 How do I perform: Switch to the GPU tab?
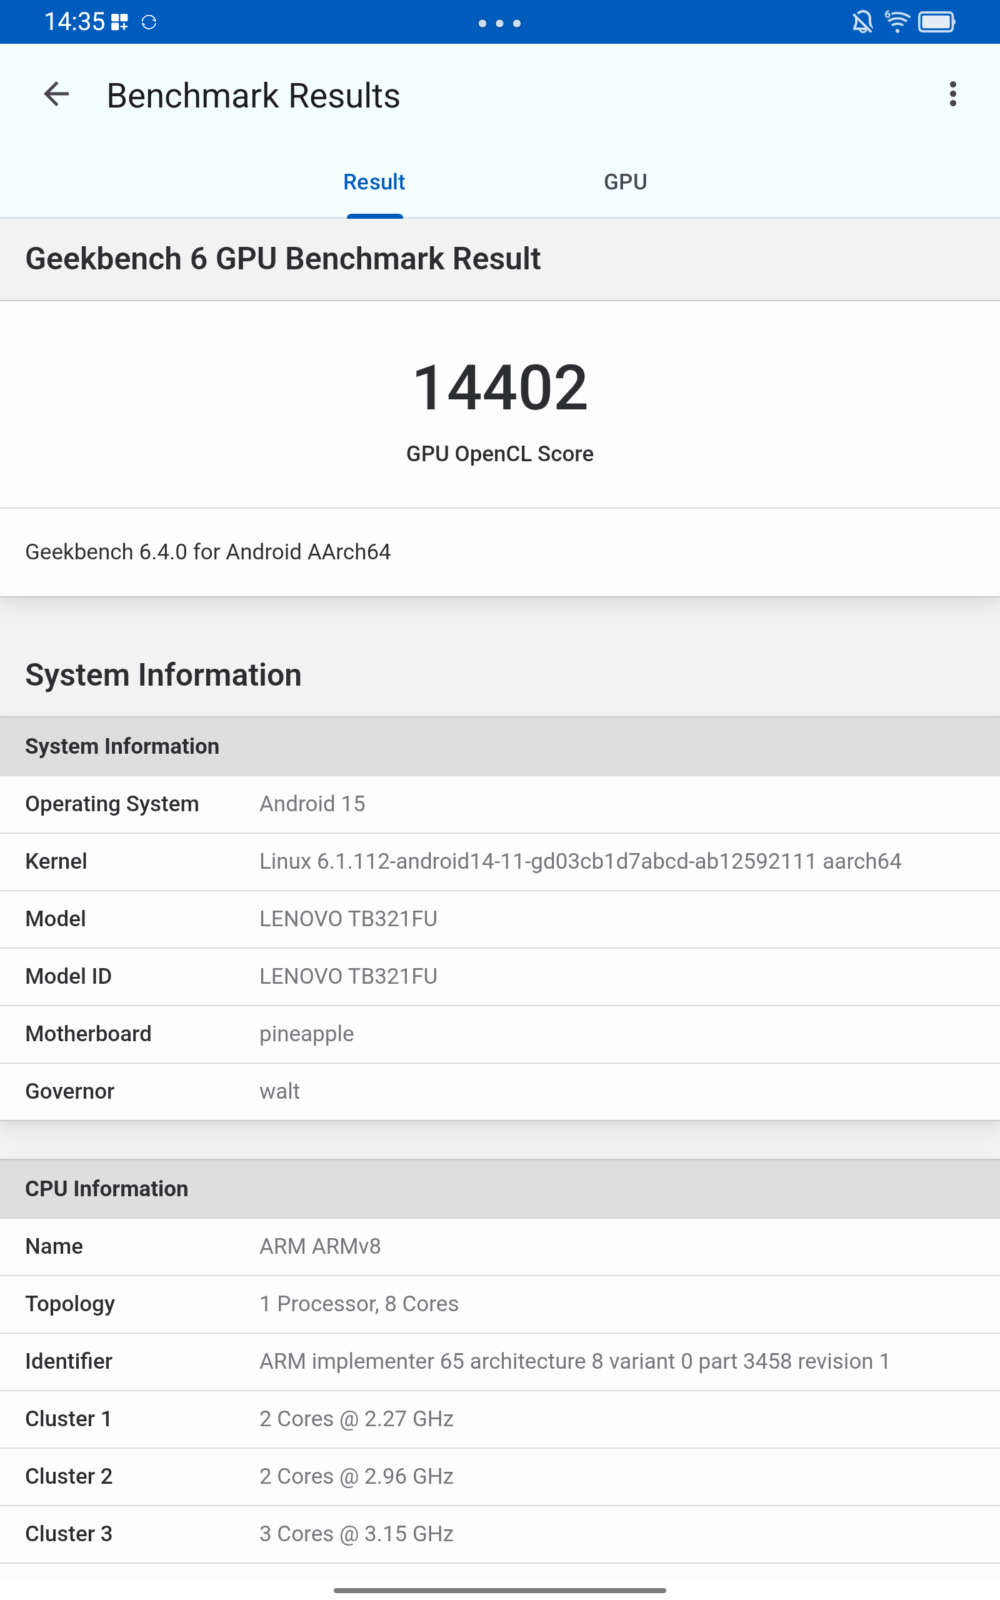pyautogui.click(x=625, y=182)
